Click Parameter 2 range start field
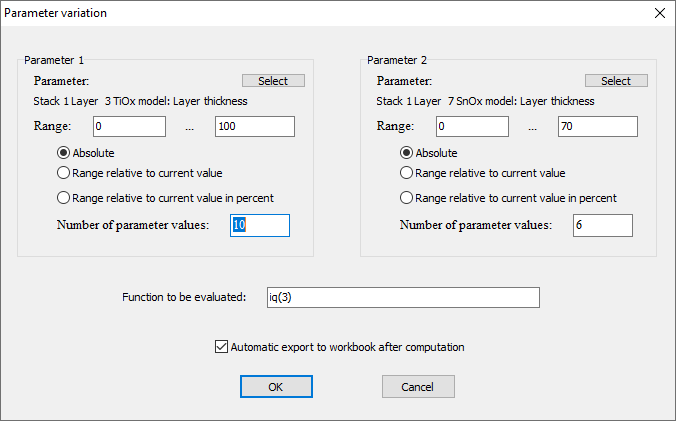This screenshot has width=676, height=421. [472, 126]
